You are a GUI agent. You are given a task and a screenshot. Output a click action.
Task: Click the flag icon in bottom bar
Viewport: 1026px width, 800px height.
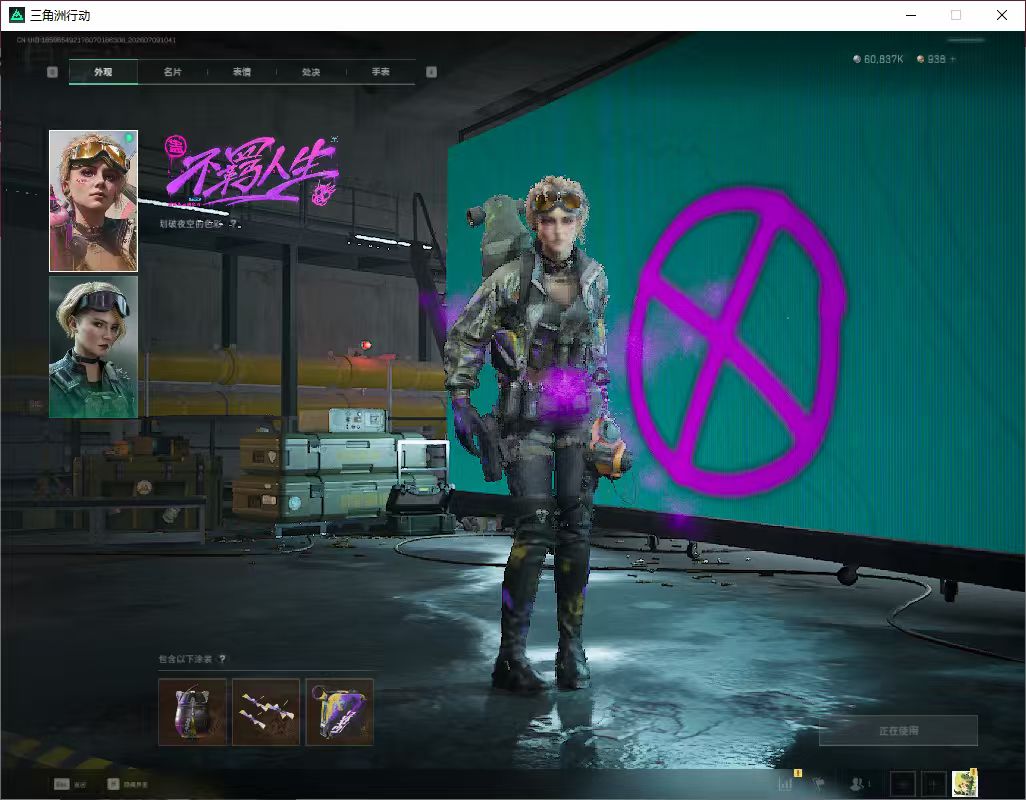pyautogui.click(x=818, y=783)
